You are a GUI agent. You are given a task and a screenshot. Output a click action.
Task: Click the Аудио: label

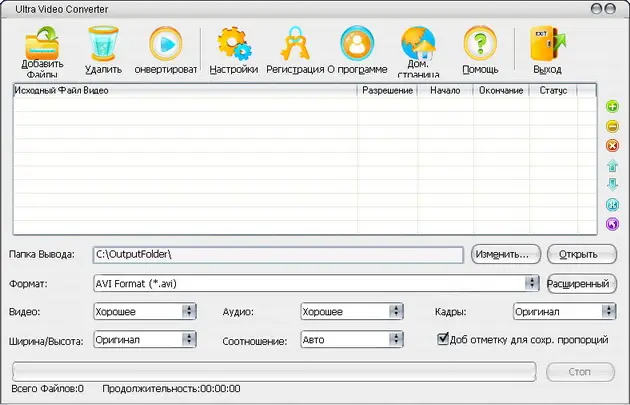(x=238, y=312)
